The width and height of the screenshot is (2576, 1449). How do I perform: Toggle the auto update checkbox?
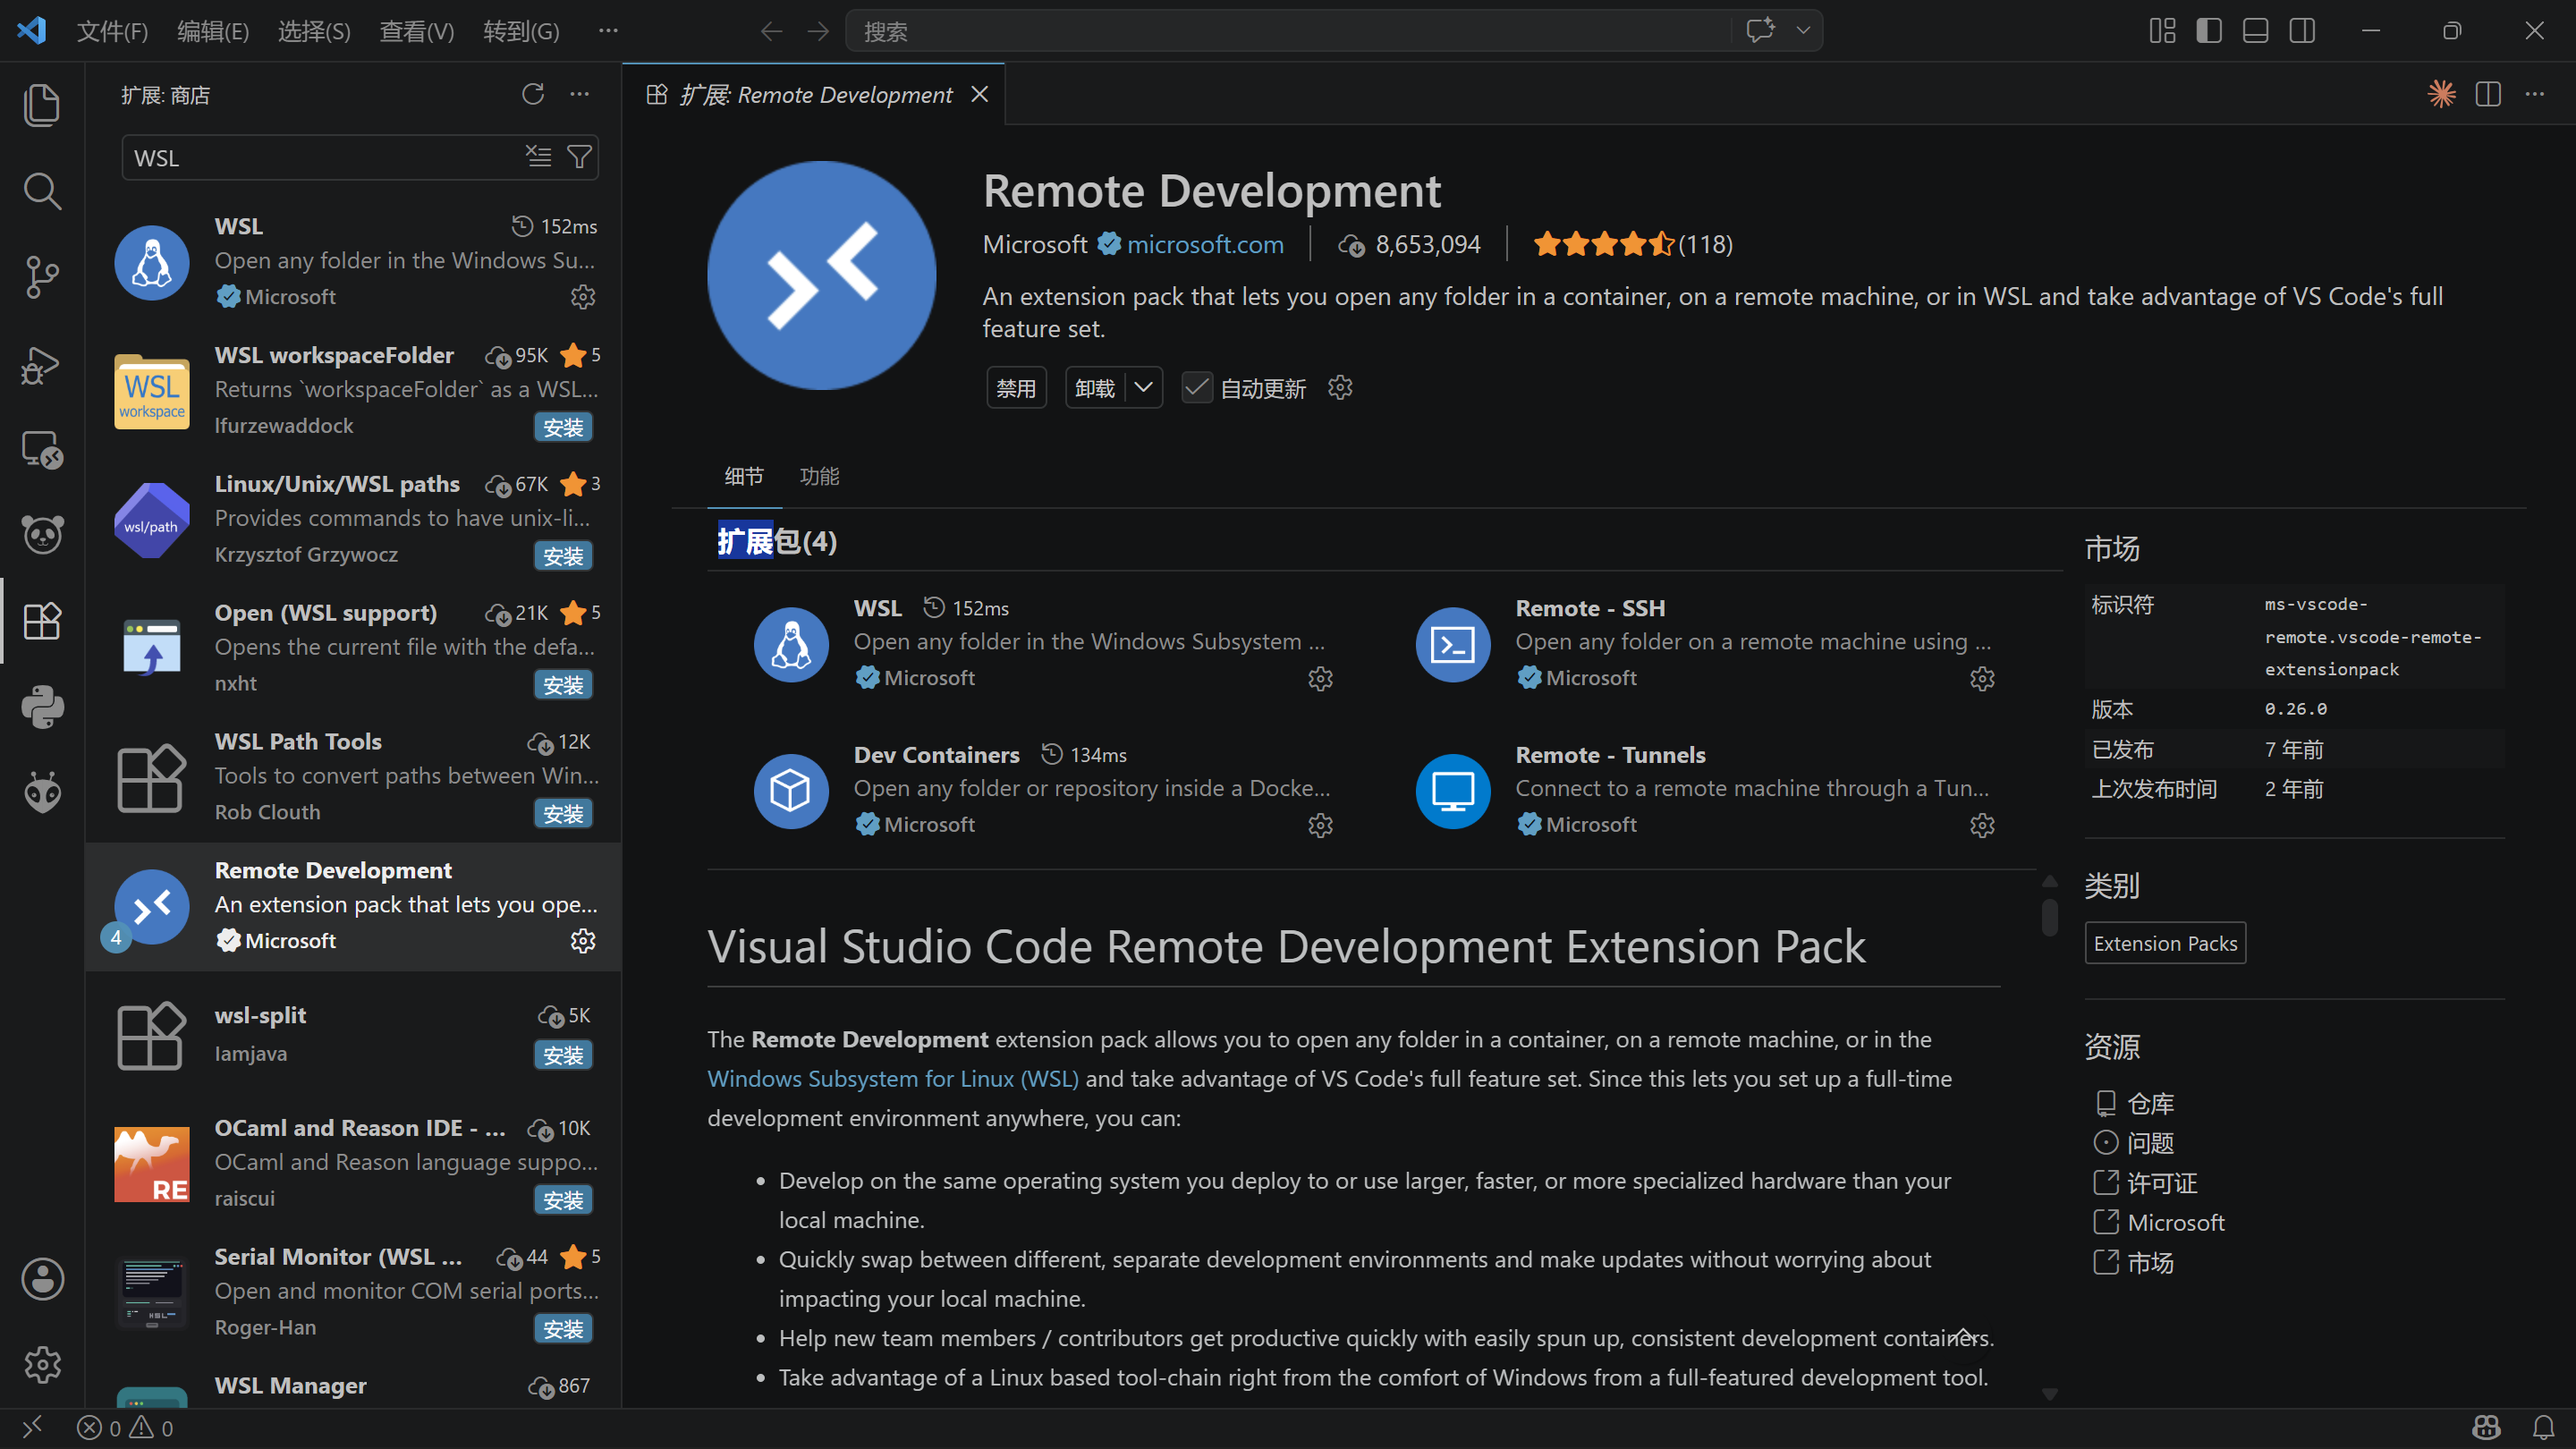pos(1197,388)
